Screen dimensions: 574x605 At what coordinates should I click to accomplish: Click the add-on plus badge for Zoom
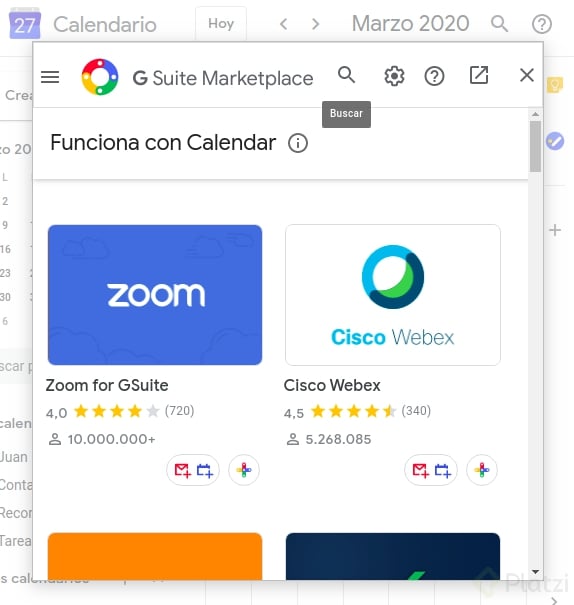point(244,470)
